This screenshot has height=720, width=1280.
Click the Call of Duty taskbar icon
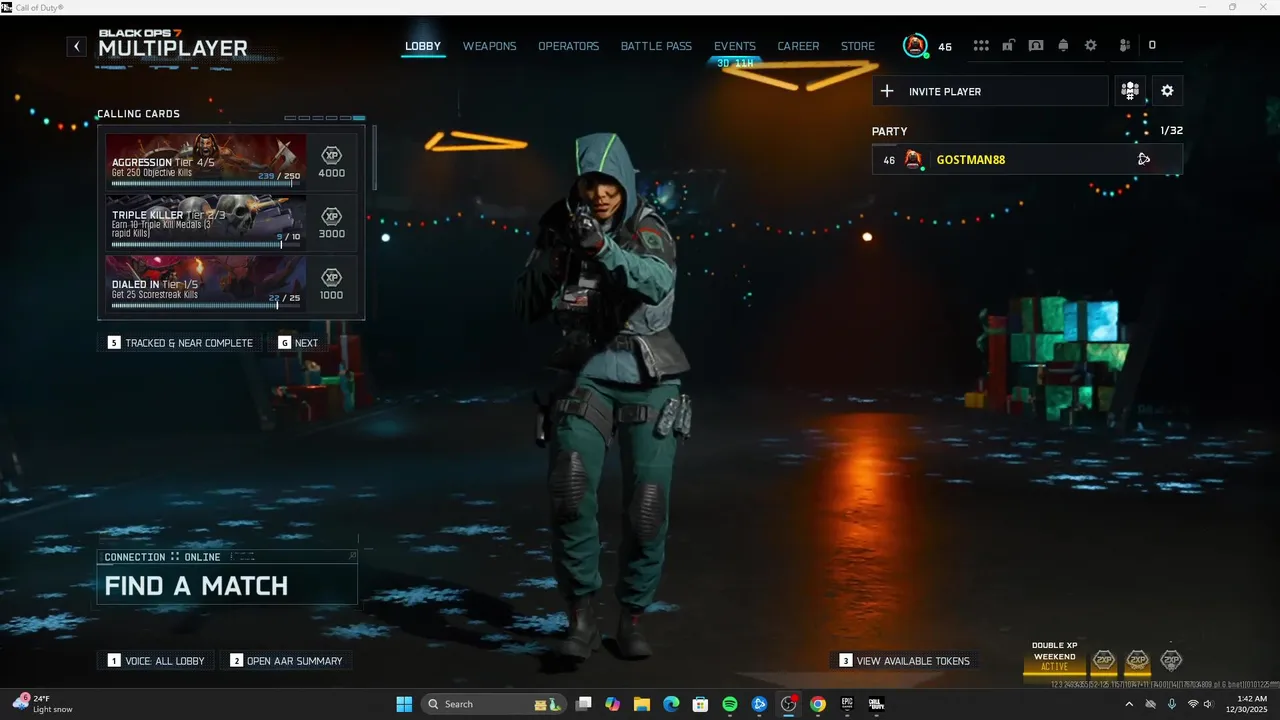pos(877,704)
